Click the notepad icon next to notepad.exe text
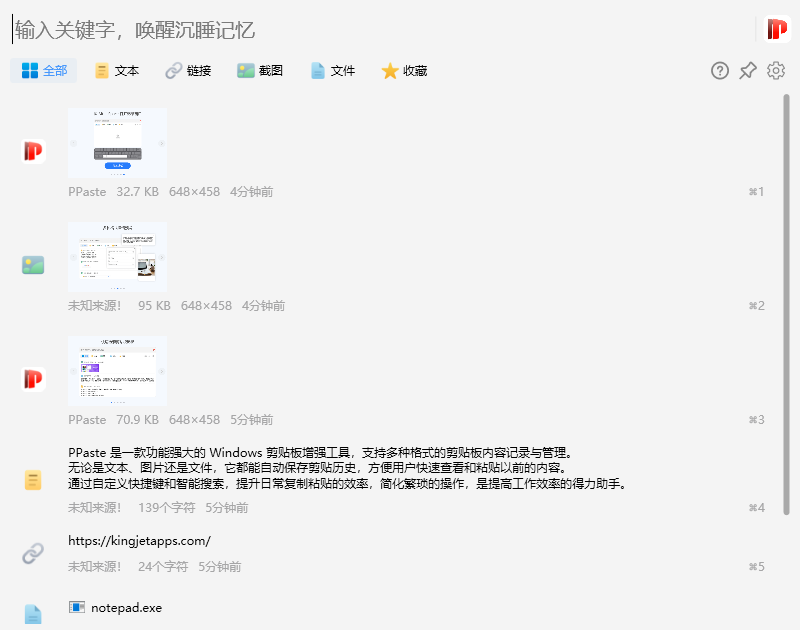Viewport: 800px width, 630px height. pos(78,607)
